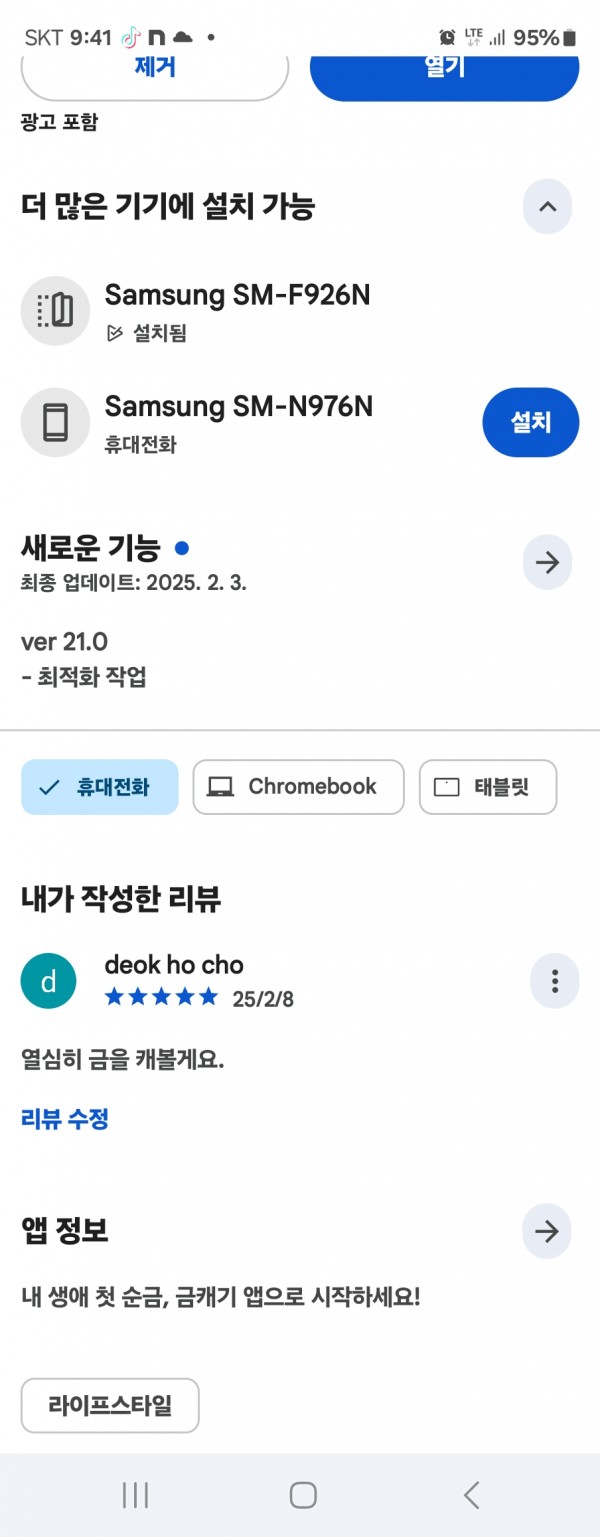The width and height of the screenshot is (600, 1537).
Task: Tap the 설치됨 installed status icon
Action: click(x=116, y=333)
